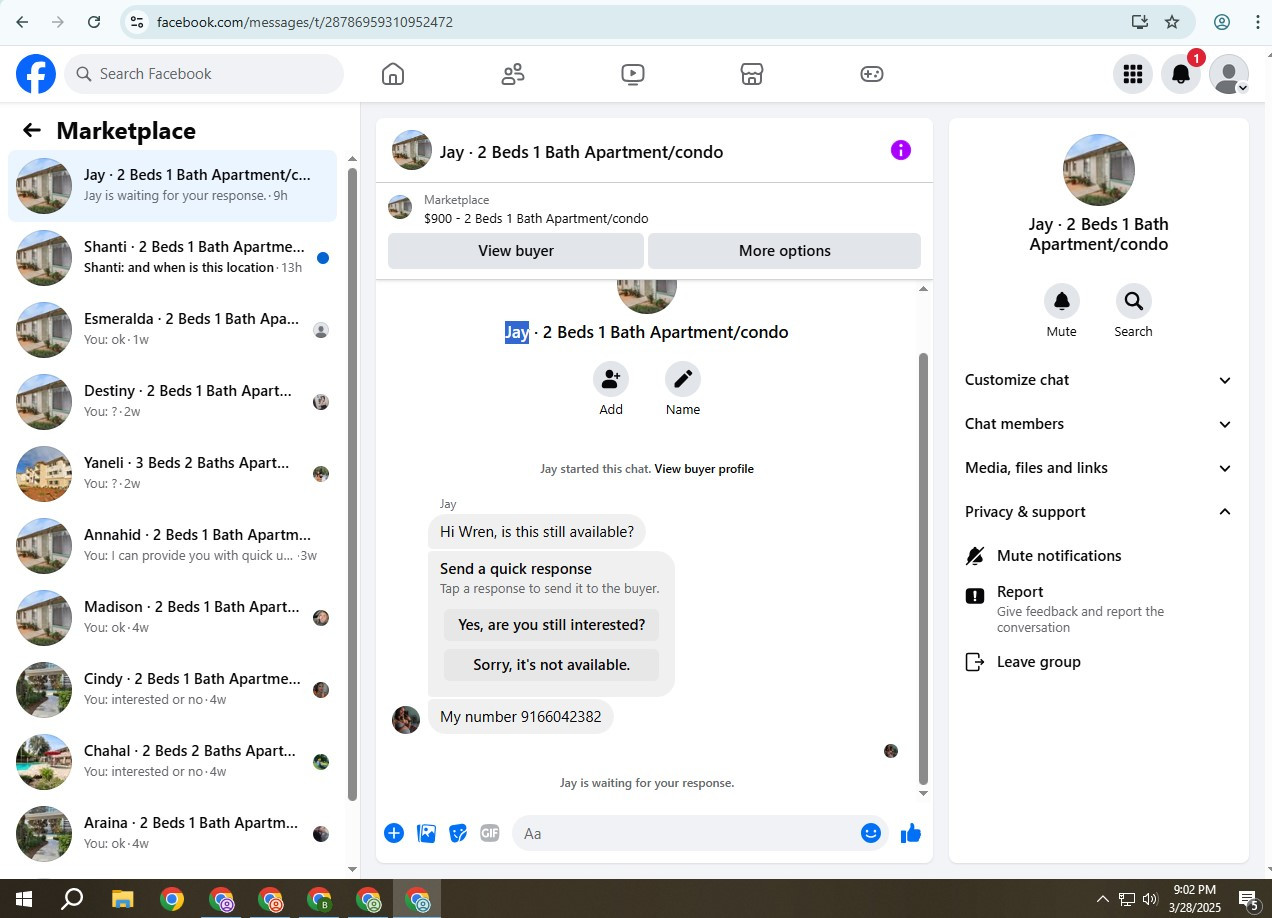Click the sender avatar beside 'My number' message
Image resolution: width=1272 pixels, height=918 pixels.
(x=406, y=720)
